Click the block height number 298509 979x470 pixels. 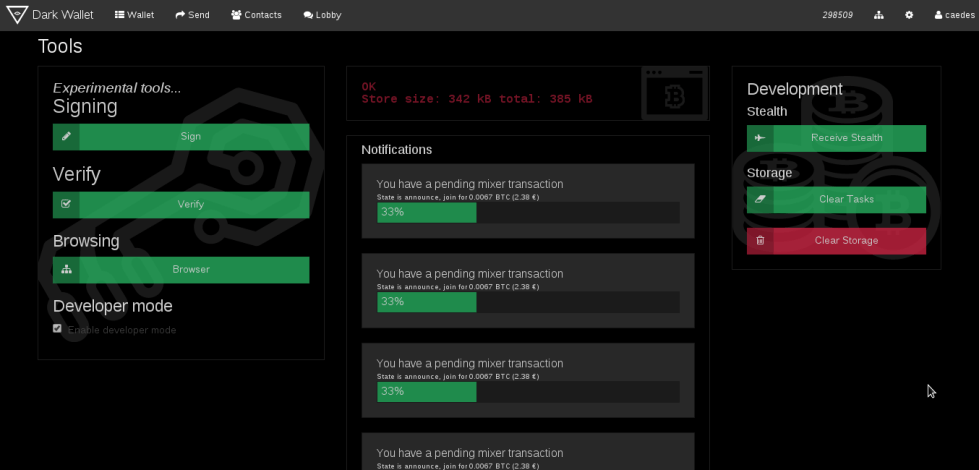point(837,15)
